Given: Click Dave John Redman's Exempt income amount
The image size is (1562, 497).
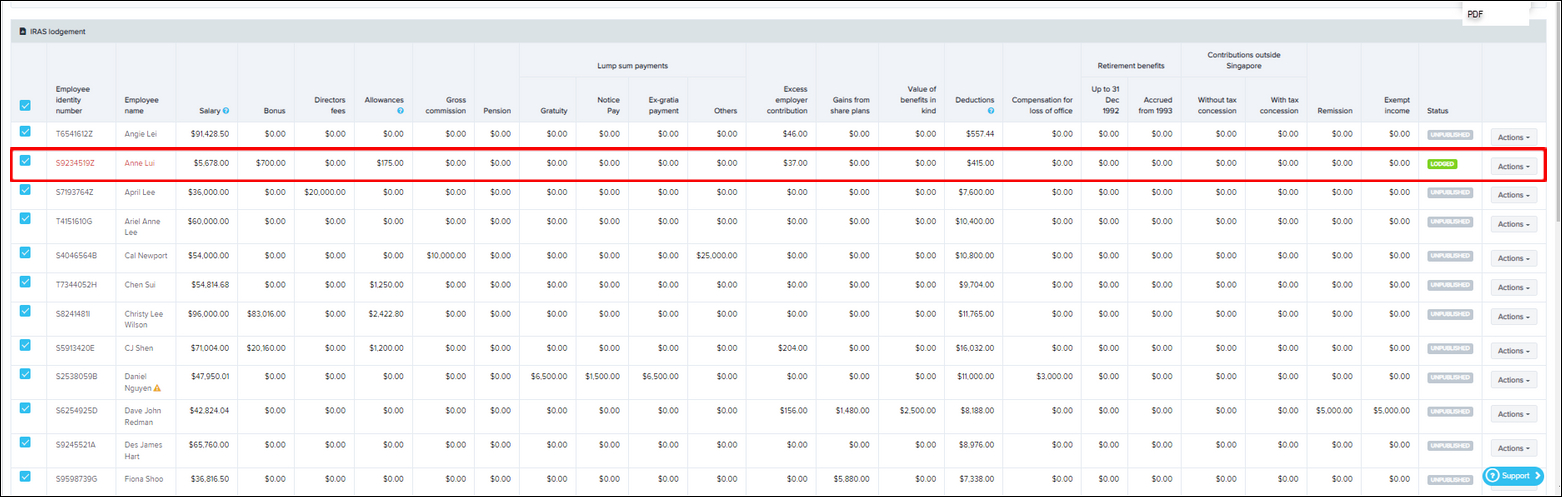Looking at the screenshot, I should click(x=1389, y=409).
